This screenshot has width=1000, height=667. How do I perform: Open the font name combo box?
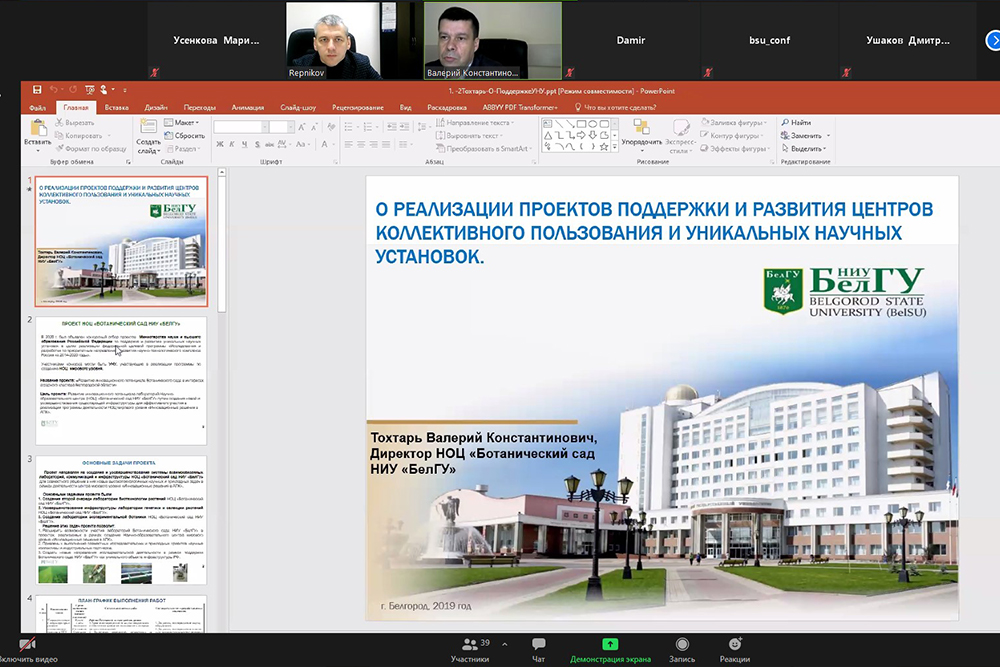pyautogui.click(x=240, y=126)
